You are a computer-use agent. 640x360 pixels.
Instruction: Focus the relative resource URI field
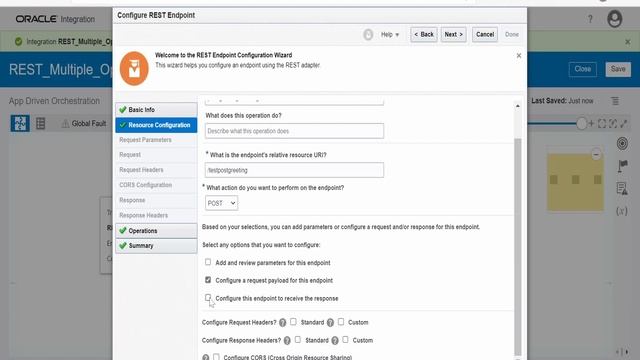pyautogui.click(x=294, y=170)
